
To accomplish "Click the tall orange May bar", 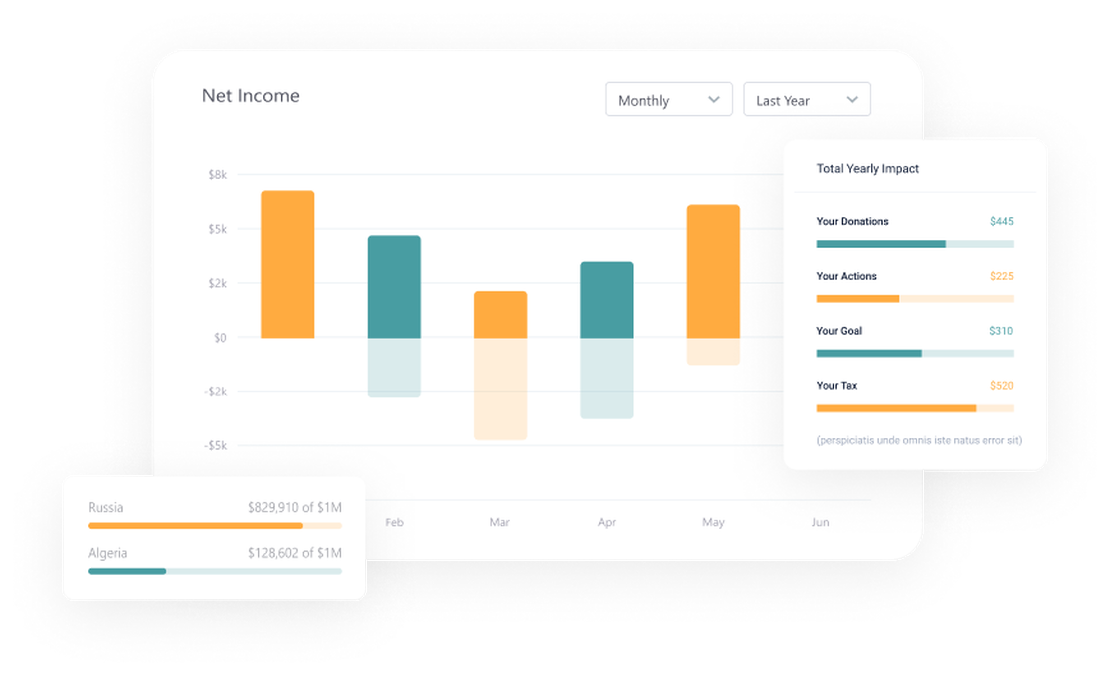I will (x=713, y=270).
